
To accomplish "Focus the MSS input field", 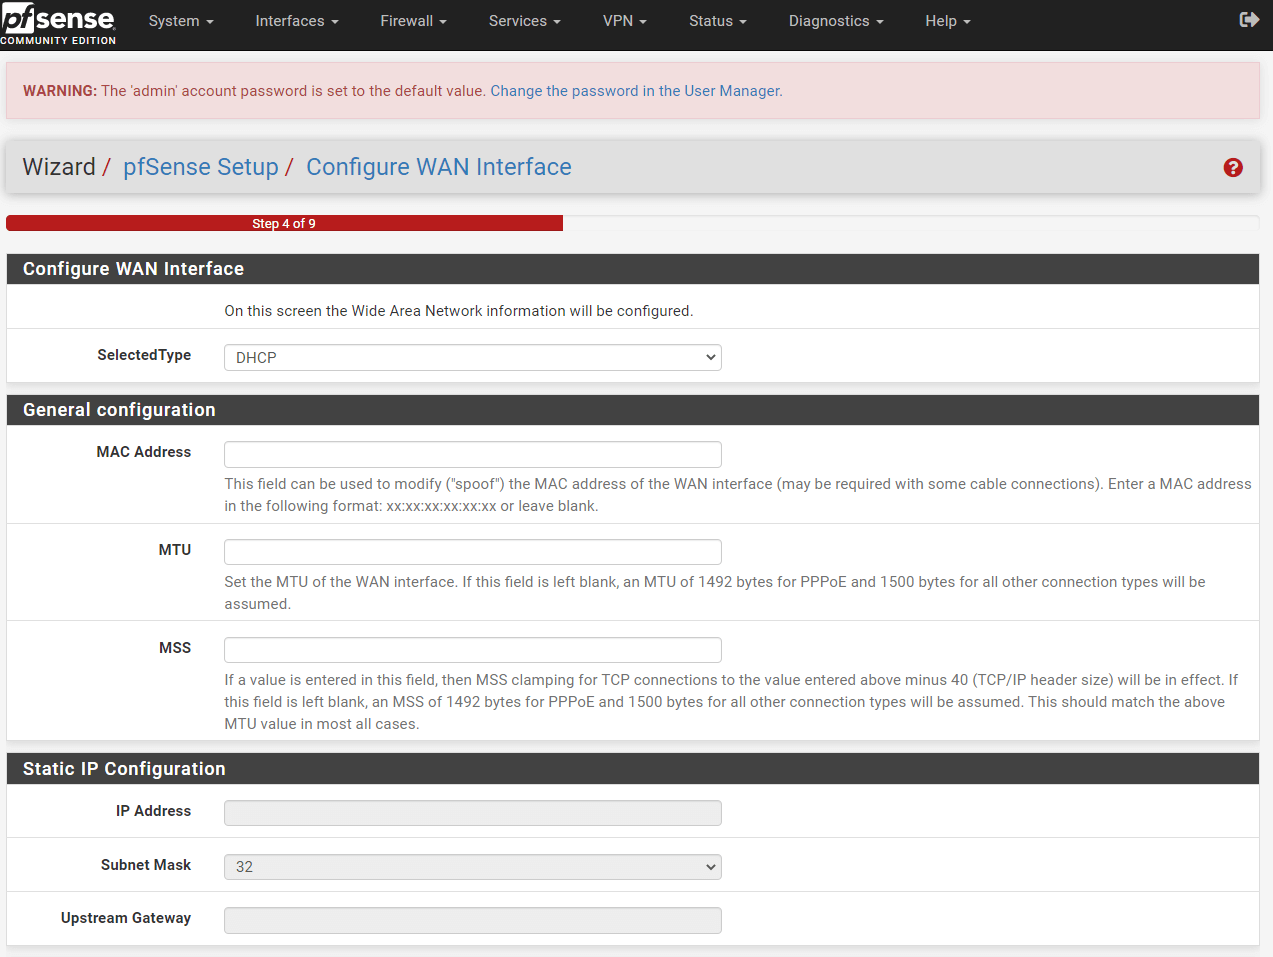I will [472, 650].
